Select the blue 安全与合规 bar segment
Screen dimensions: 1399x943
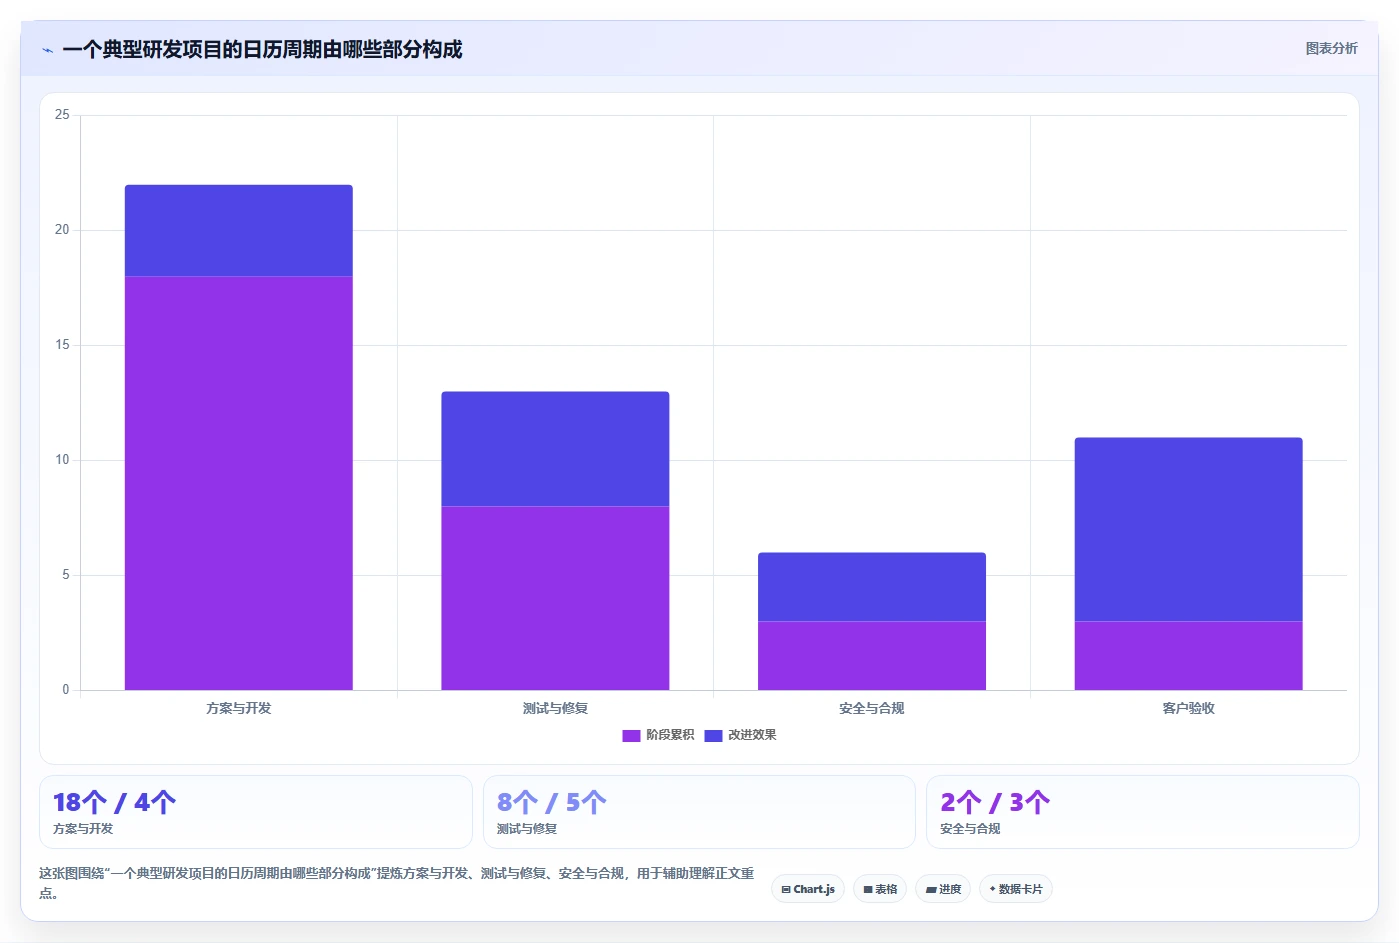[872, 587]
